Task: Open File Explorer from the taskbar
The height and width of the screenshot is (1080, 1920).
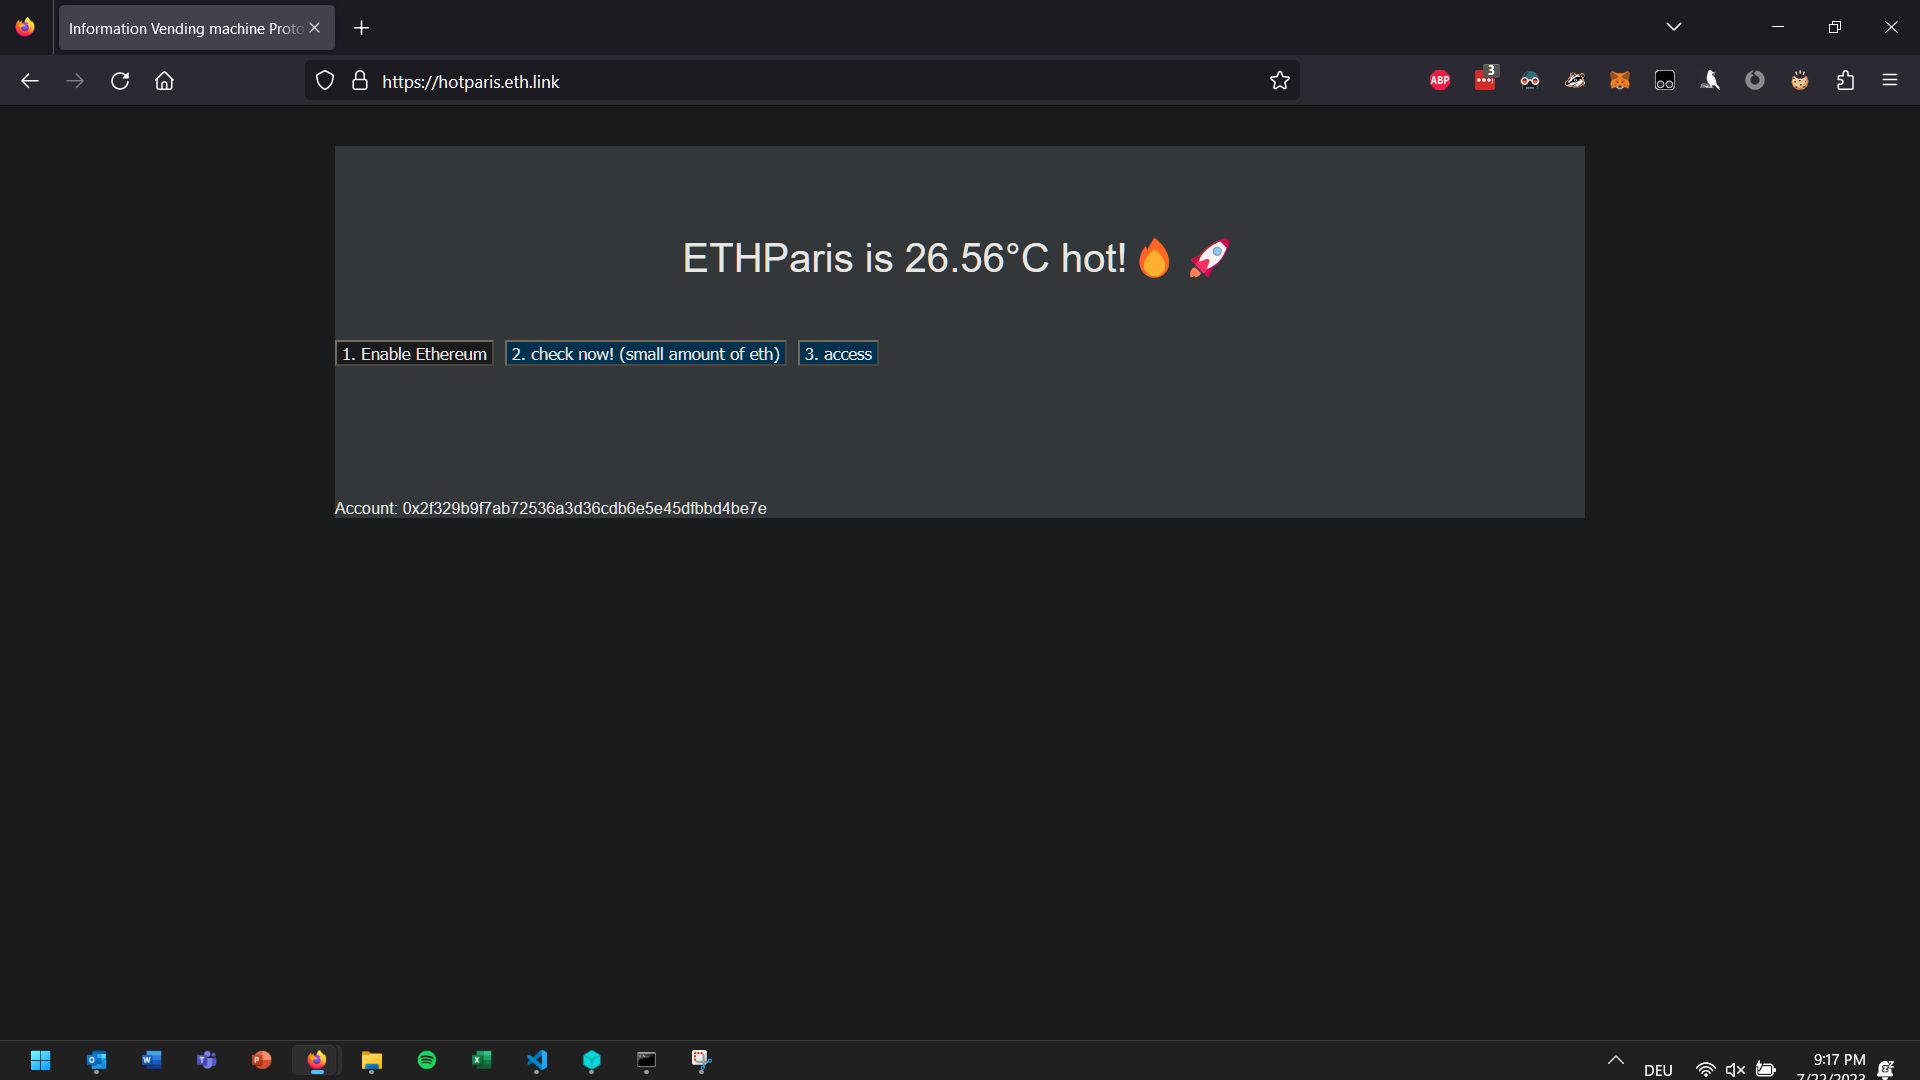Action: tap(372, 1060)
